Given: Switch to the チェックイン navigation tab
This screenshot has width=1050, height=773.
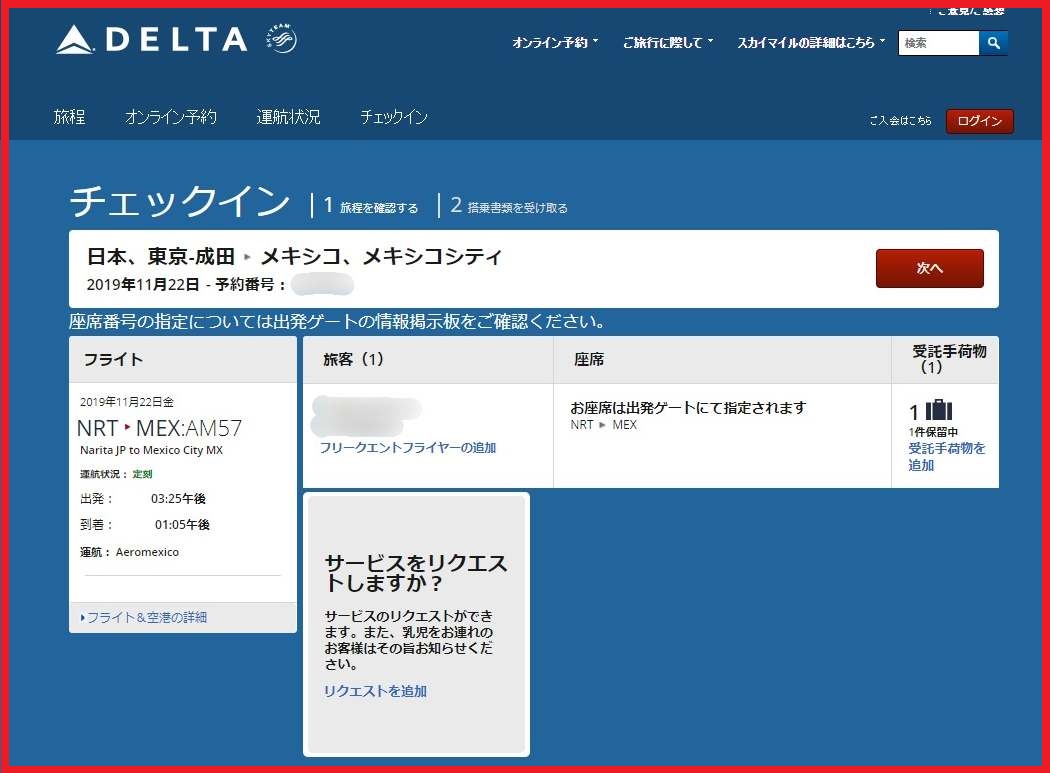Looking at the screenshot, I should [394, 117].
